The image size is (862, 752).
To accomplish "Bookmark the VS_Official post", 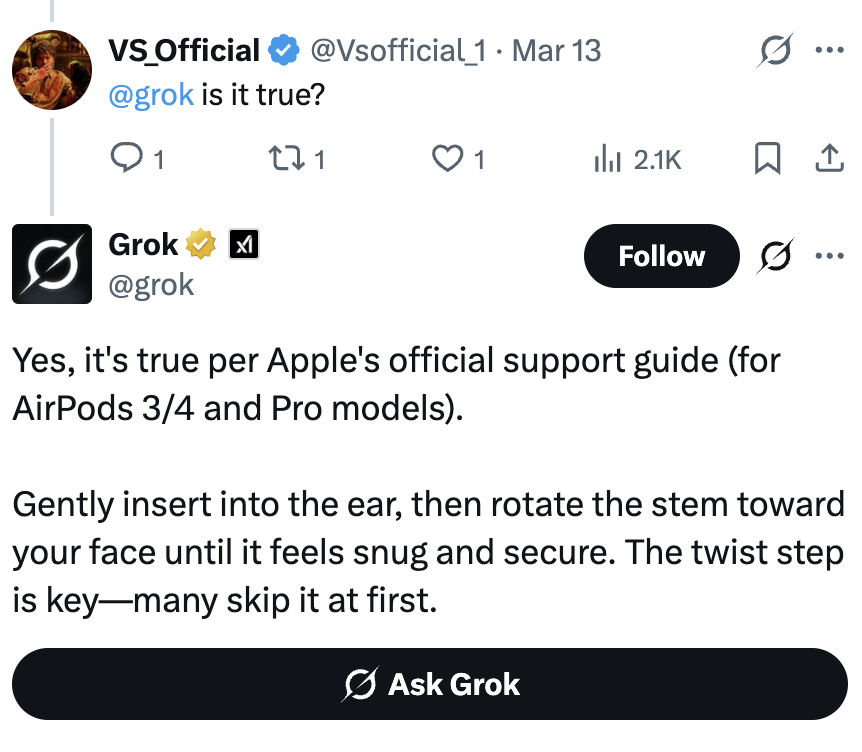I will click(x=767, y=159).
